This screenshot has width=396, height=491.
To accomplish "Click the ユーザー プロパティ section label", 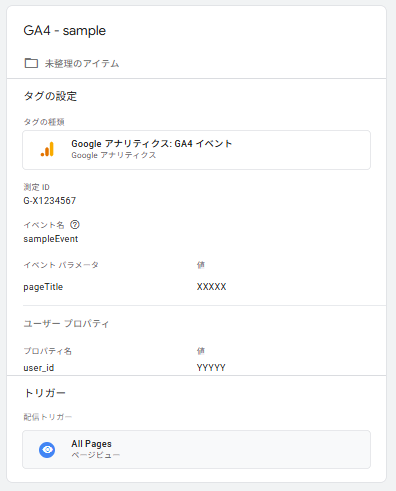I will pos(66,323).
